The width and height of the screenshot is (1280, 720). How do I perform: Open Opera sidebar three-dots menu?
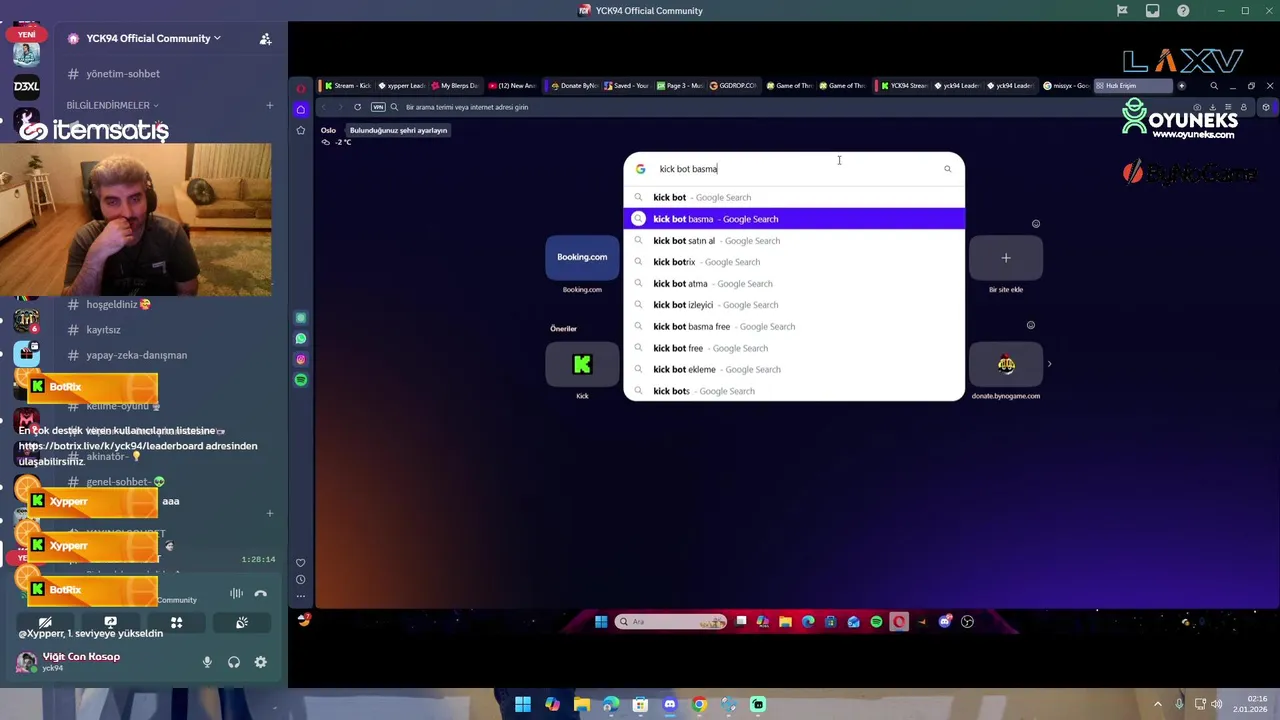[300, 596]
